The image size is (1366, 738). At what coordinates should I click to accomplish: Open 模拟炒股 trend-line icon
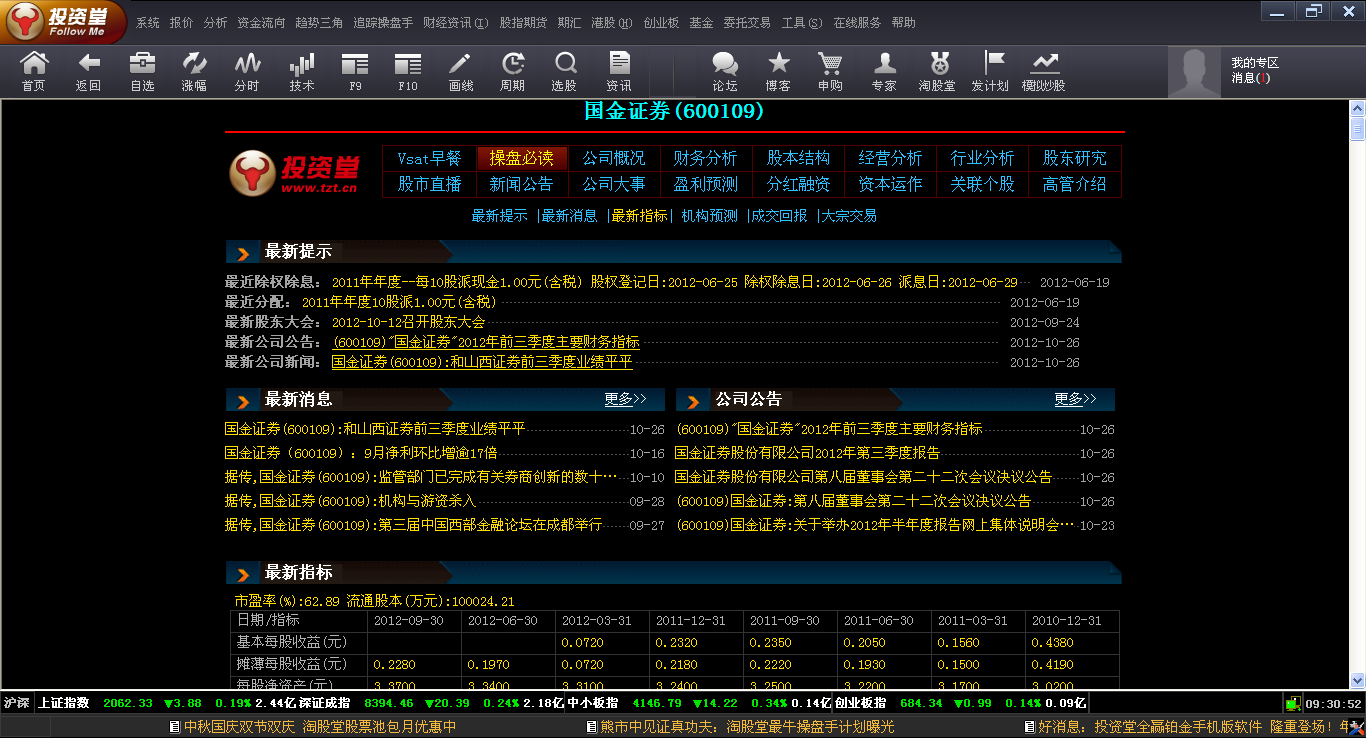tap(1044, 71)
